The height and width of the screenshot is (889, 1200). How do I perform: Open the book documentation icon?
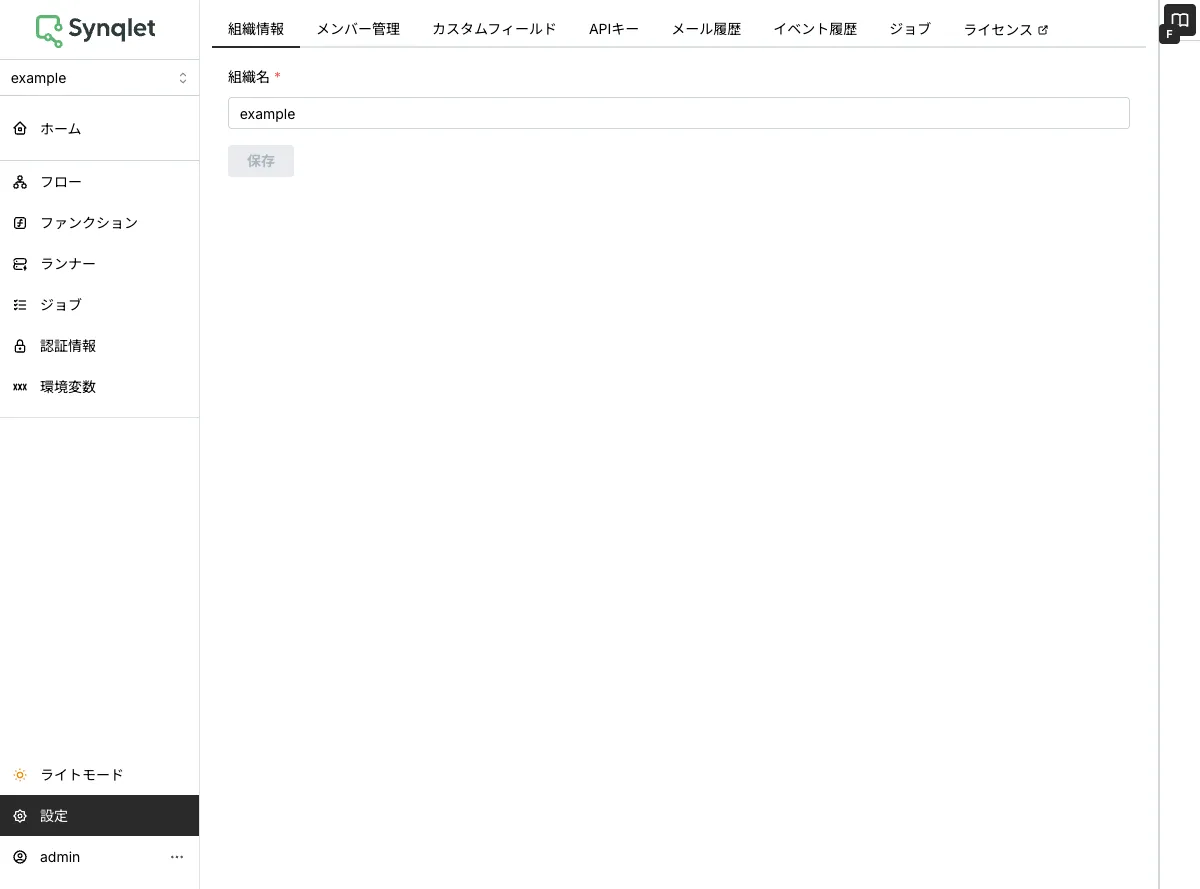tap(1180, 19)
